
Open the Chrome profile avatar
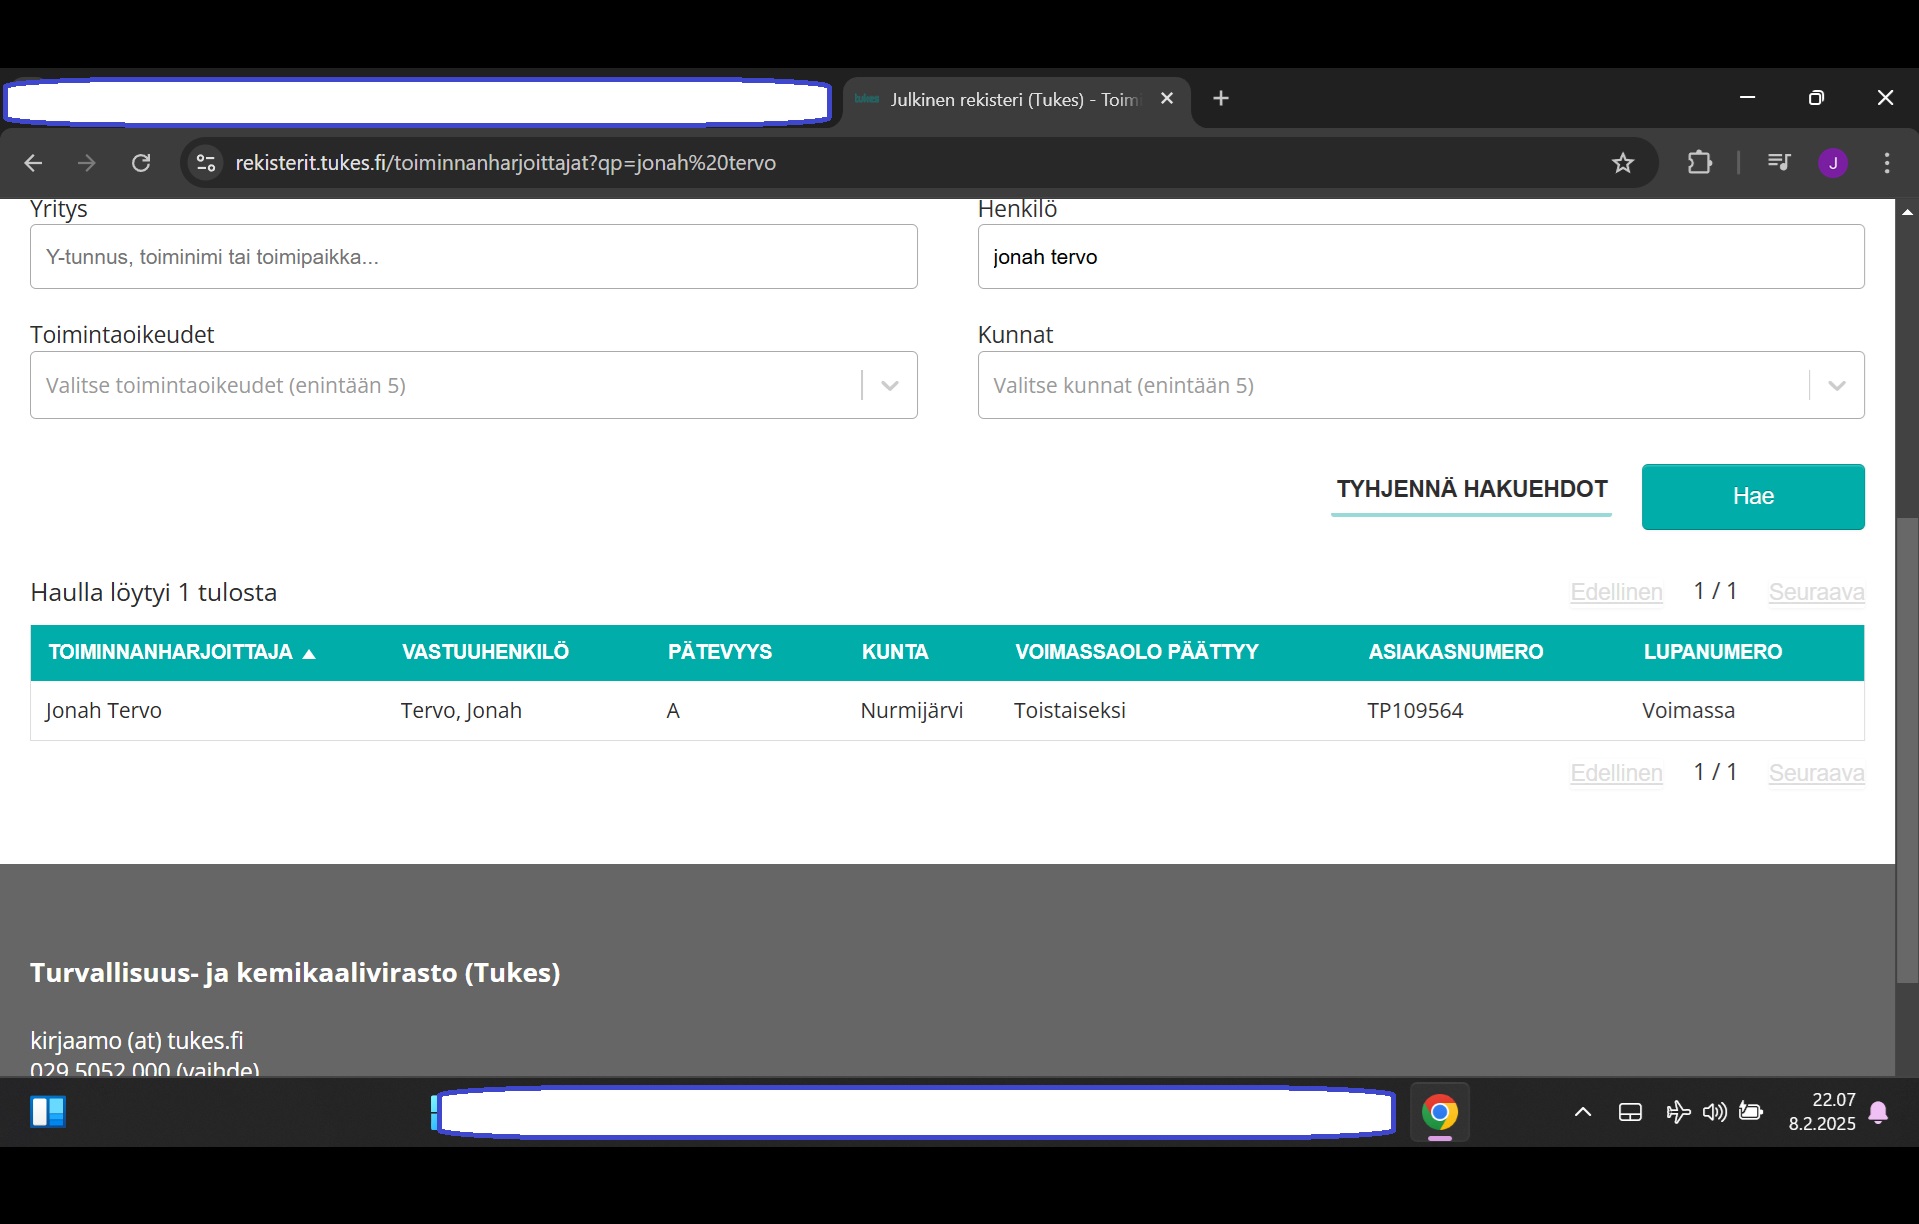1832,163
